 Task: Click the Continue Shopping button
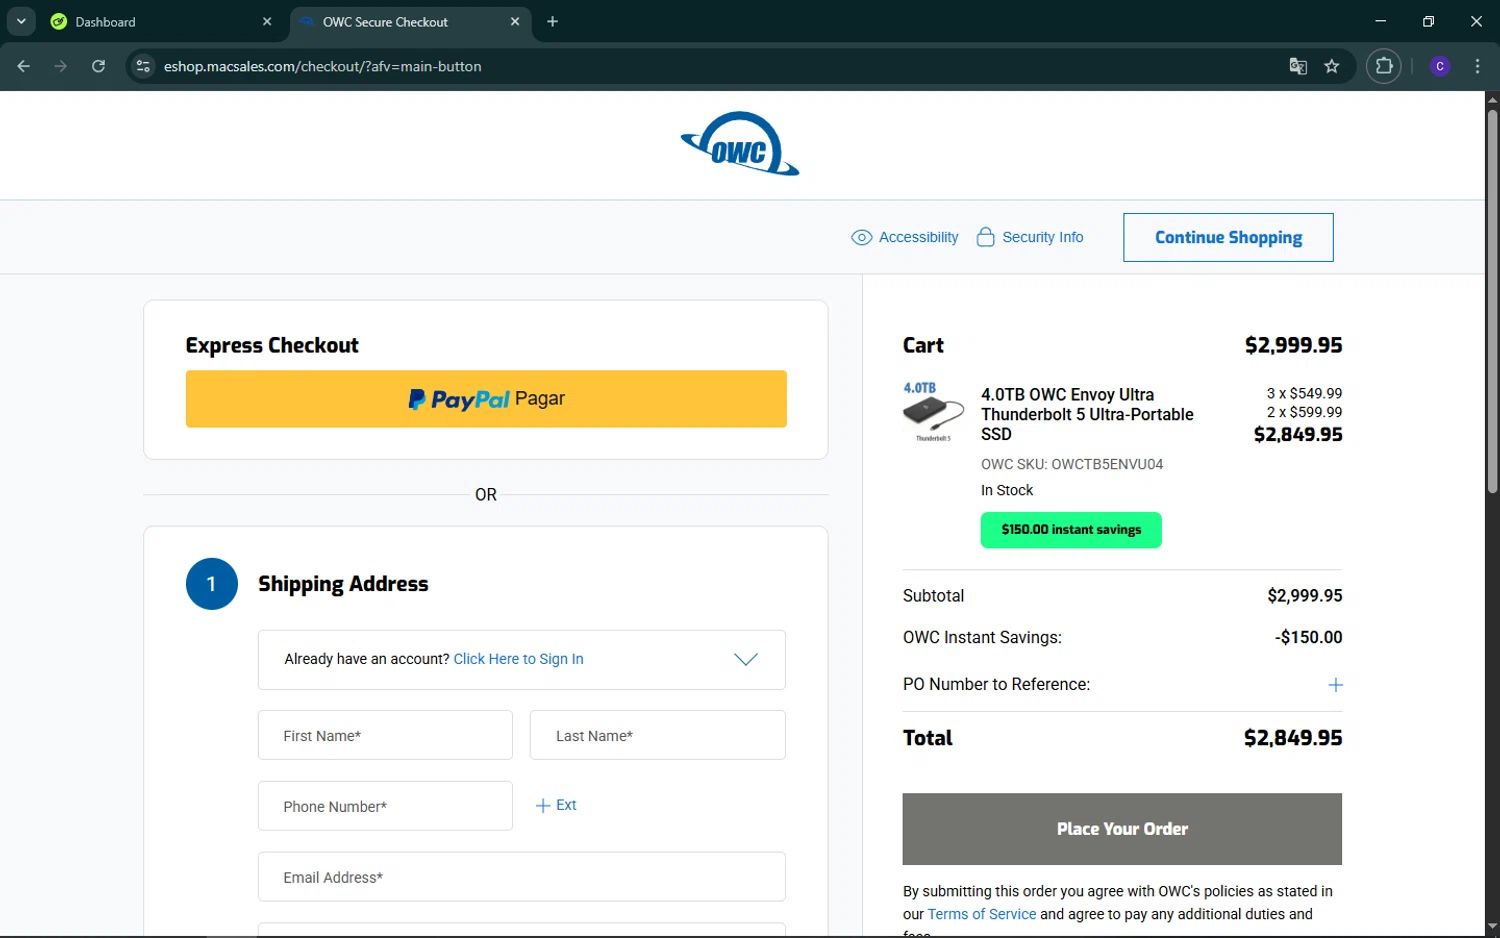[1228, 237]
